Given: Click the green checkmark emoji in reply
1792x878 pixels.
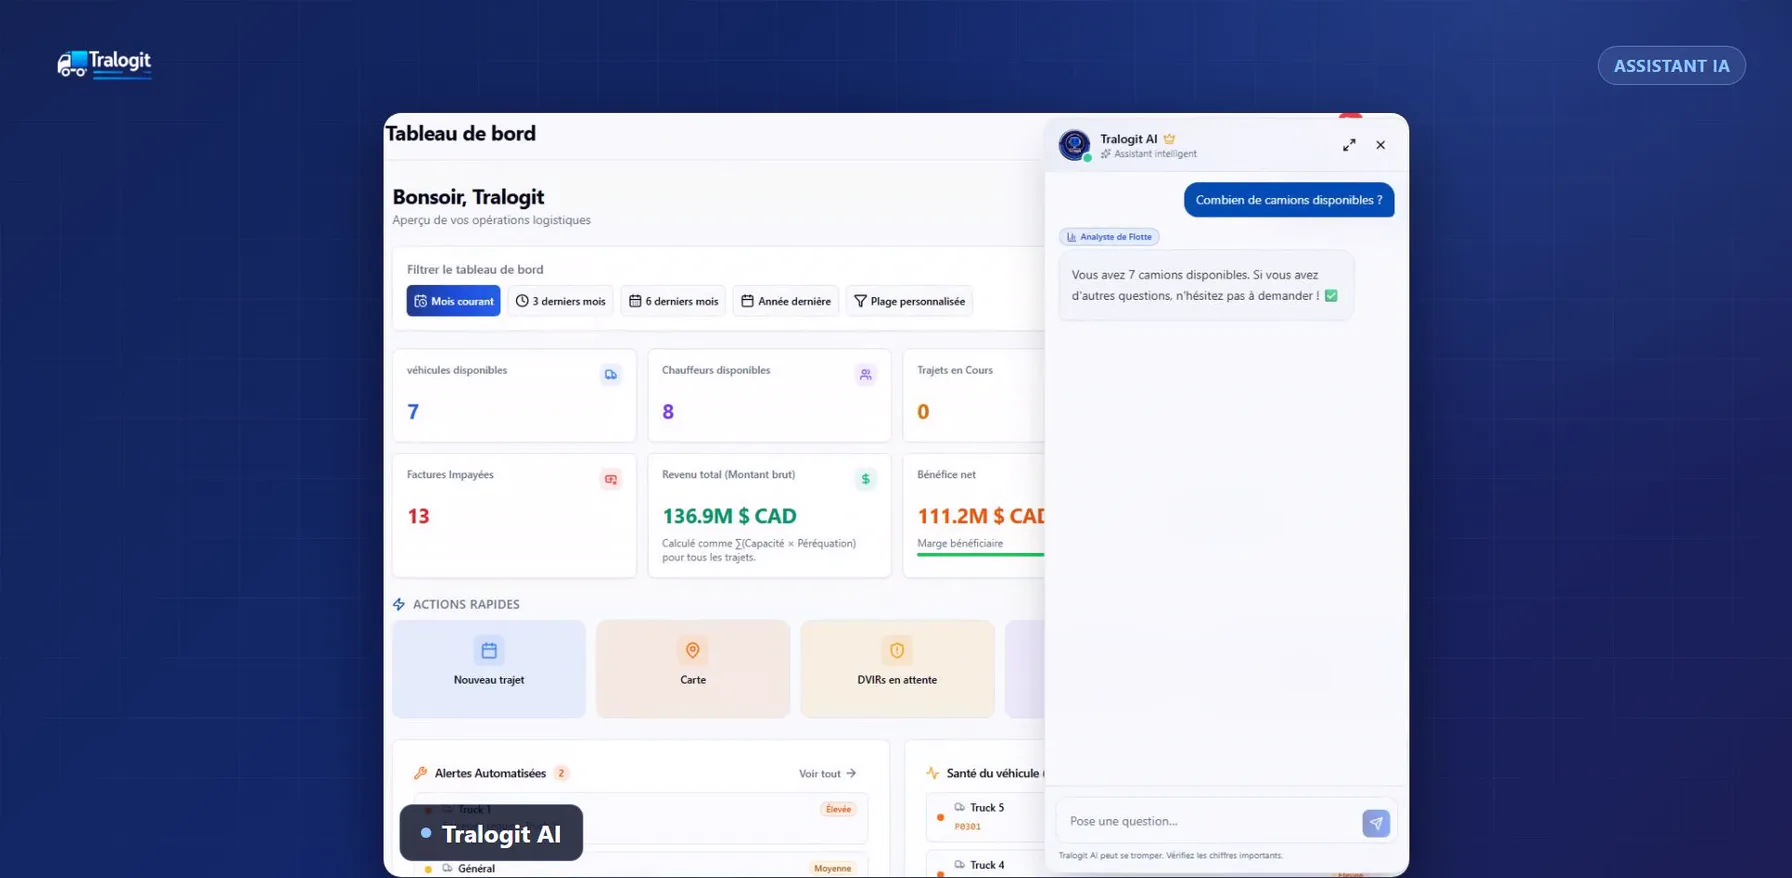Looking at the screenshot, I should [1331, 296].
